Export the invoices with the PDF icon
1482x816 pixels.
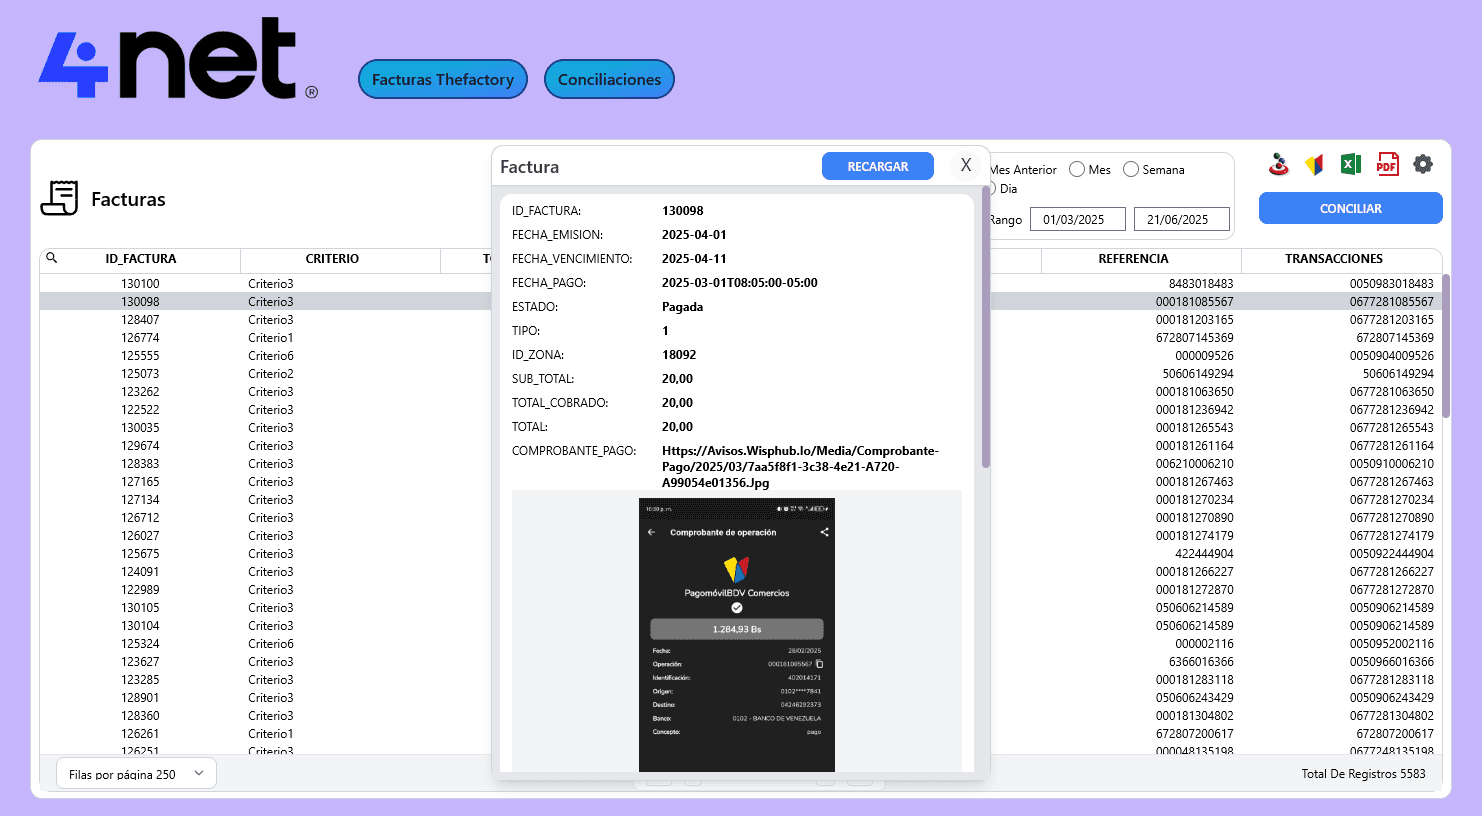[x=1387, y=165]
